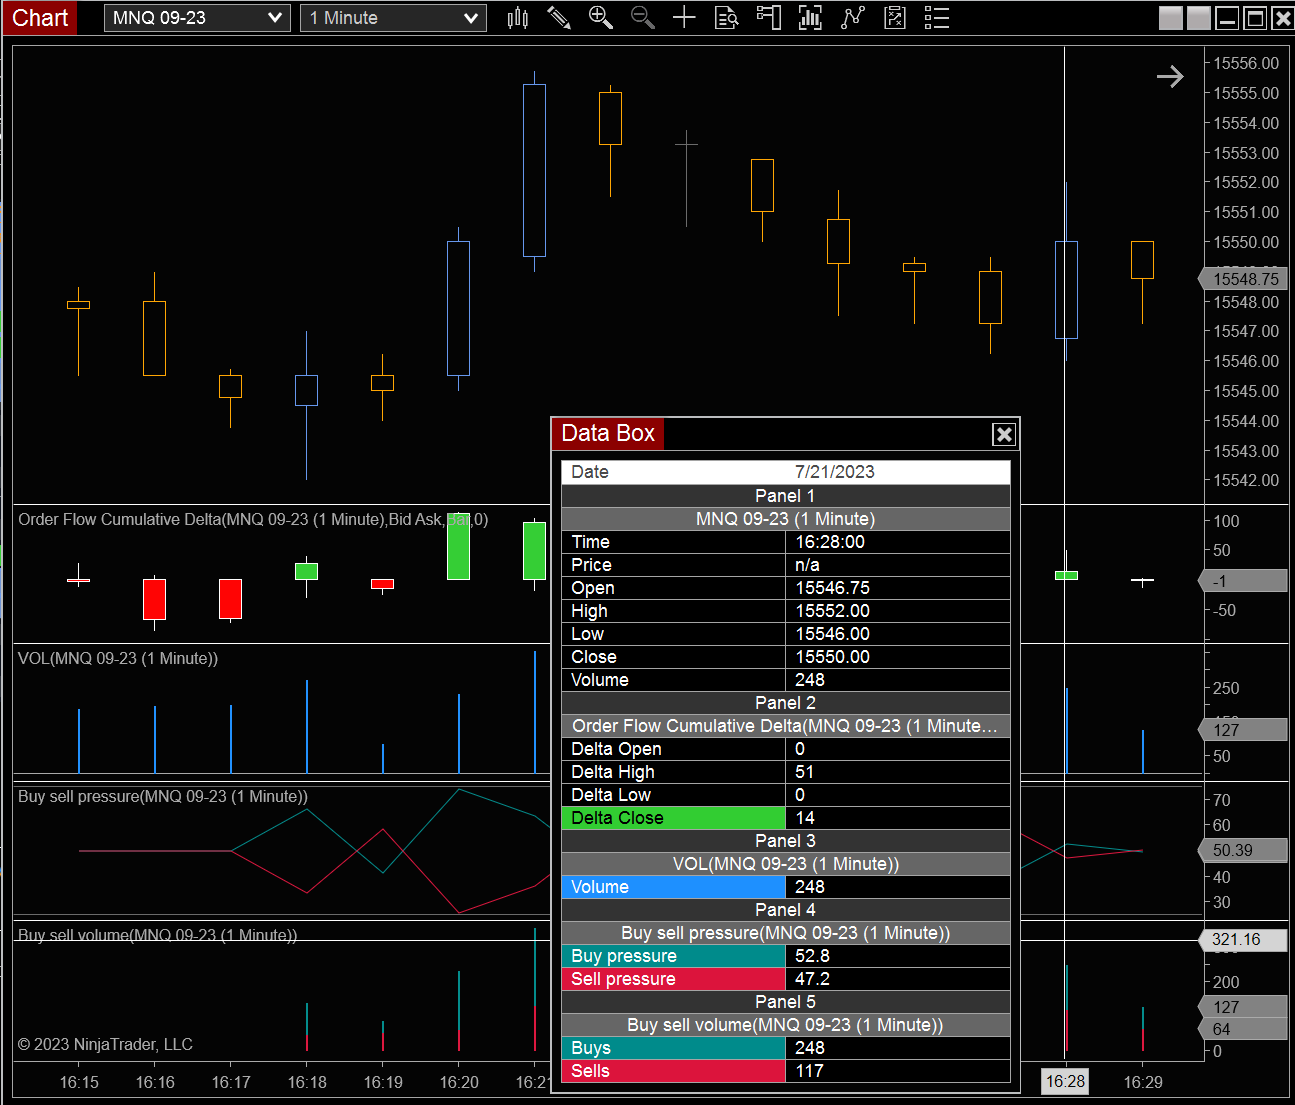This screenshot has width=1295, height=1105.
Task: Expand the 1 Minute interval dropdown
Action: (x=392, y=17)
